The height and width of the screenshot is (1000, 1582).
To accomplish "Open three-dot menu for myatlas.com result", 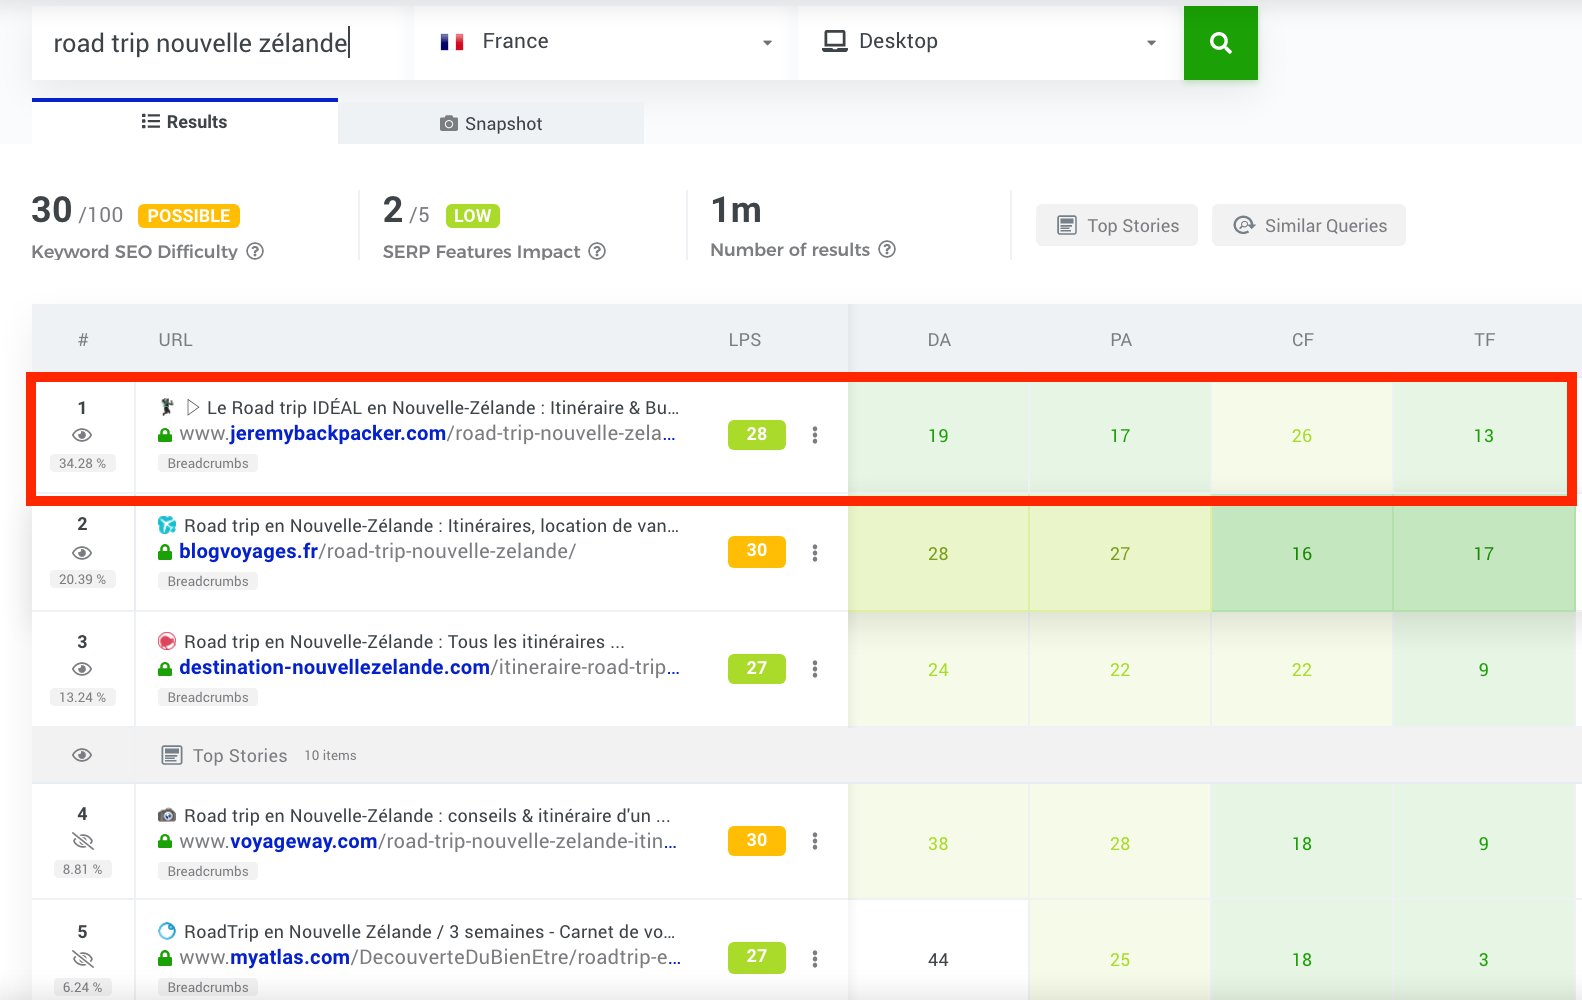I will pos(815,959).
